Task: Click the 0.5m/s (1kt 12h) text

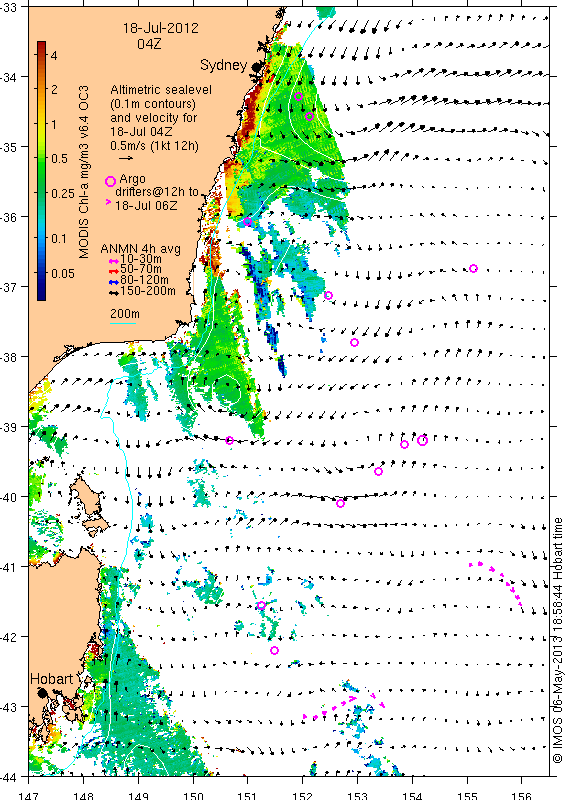Action: [x=154, y=146]
